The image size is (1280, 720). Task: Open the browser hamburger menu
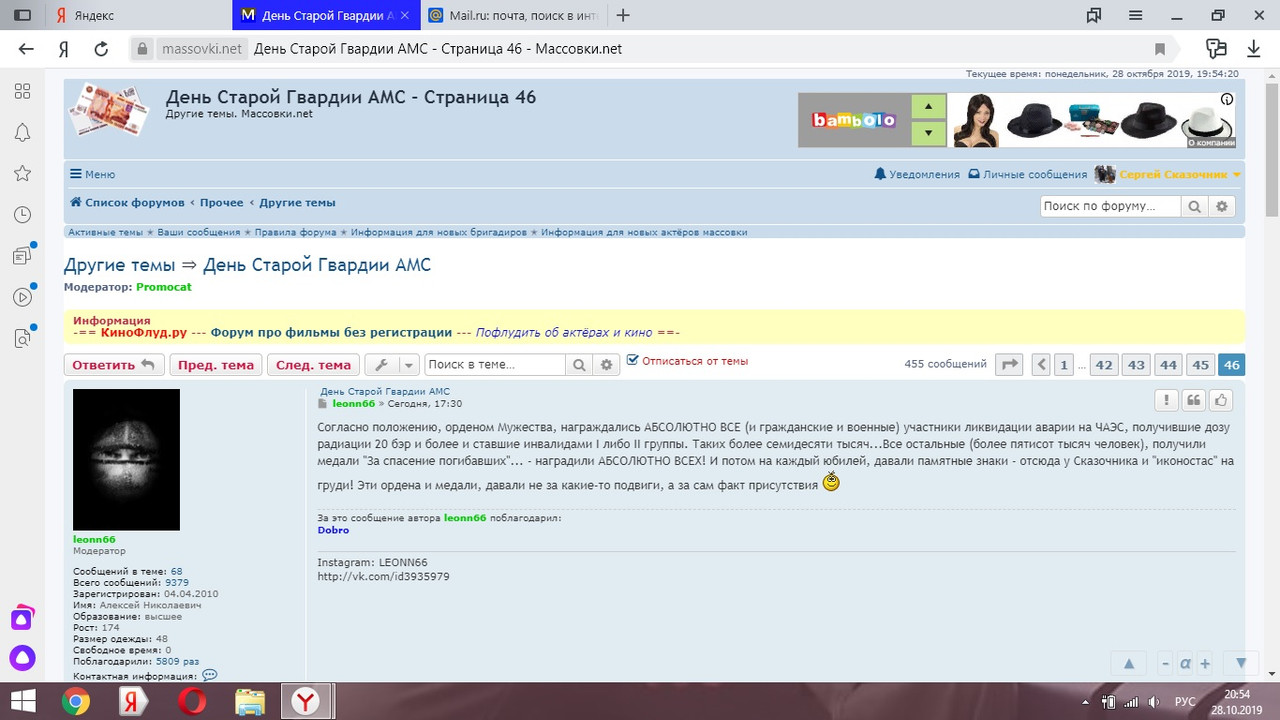1134,15
